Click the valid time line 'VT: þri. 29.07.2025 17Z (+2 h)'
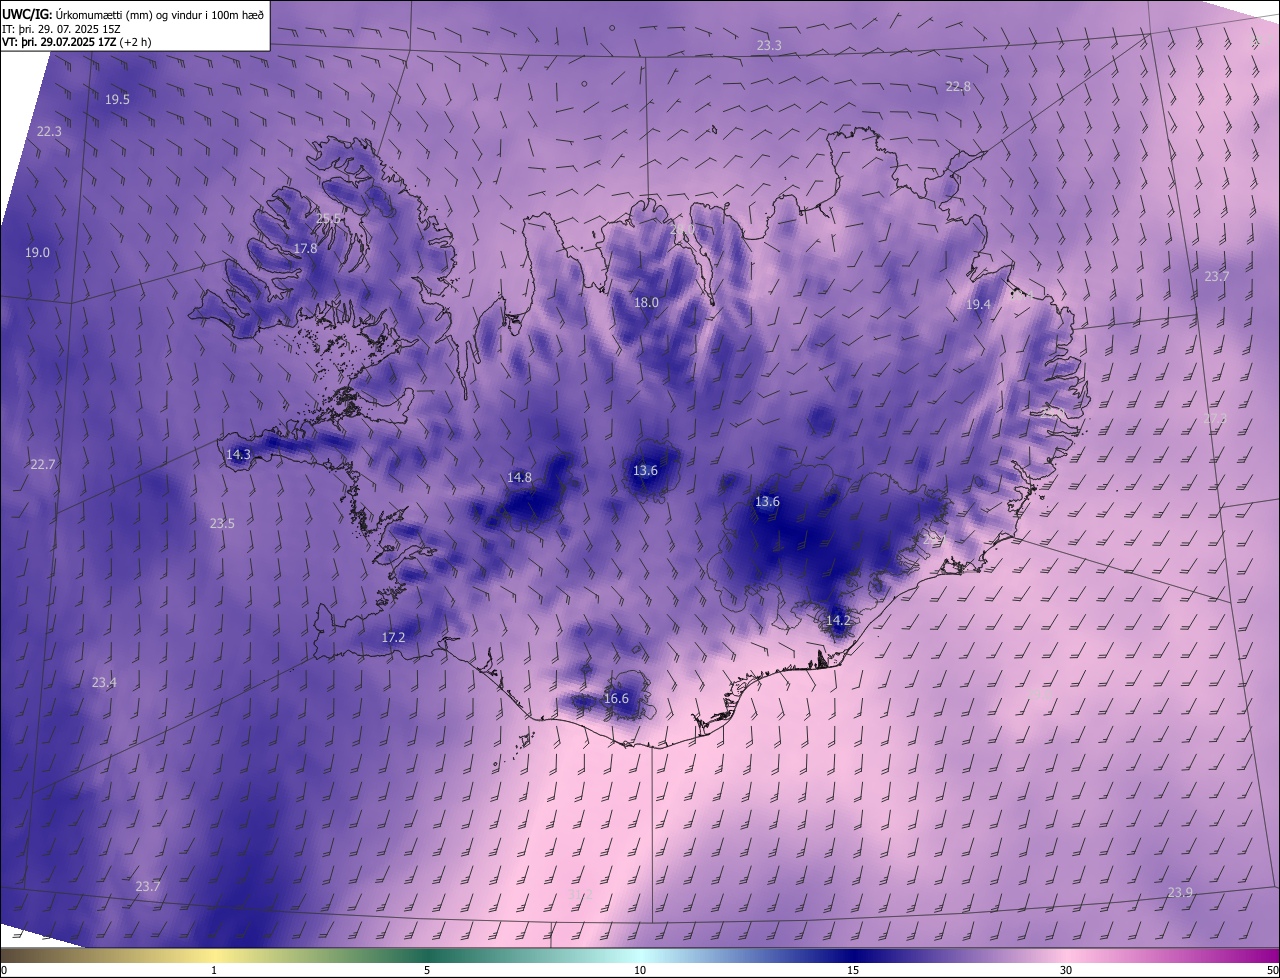This screenshot has height=978, width=1280. pos(77,43)
